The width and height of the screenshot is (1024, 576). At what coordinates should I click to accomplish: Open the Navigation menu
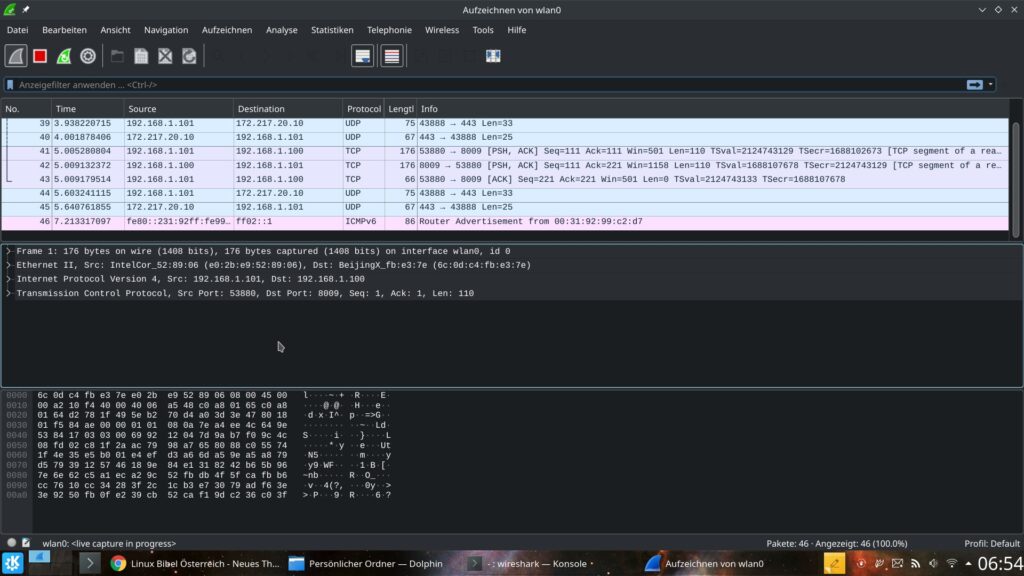166,30
